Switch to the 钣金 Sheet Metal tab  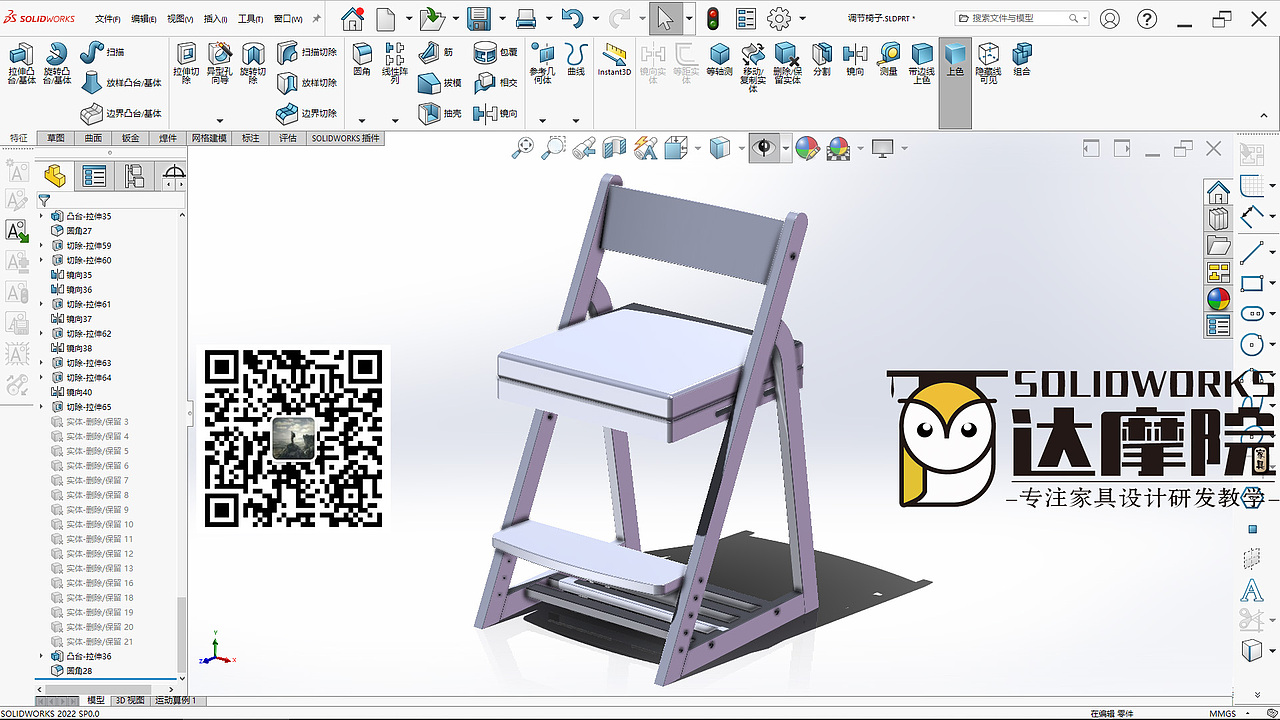point(131,138)
